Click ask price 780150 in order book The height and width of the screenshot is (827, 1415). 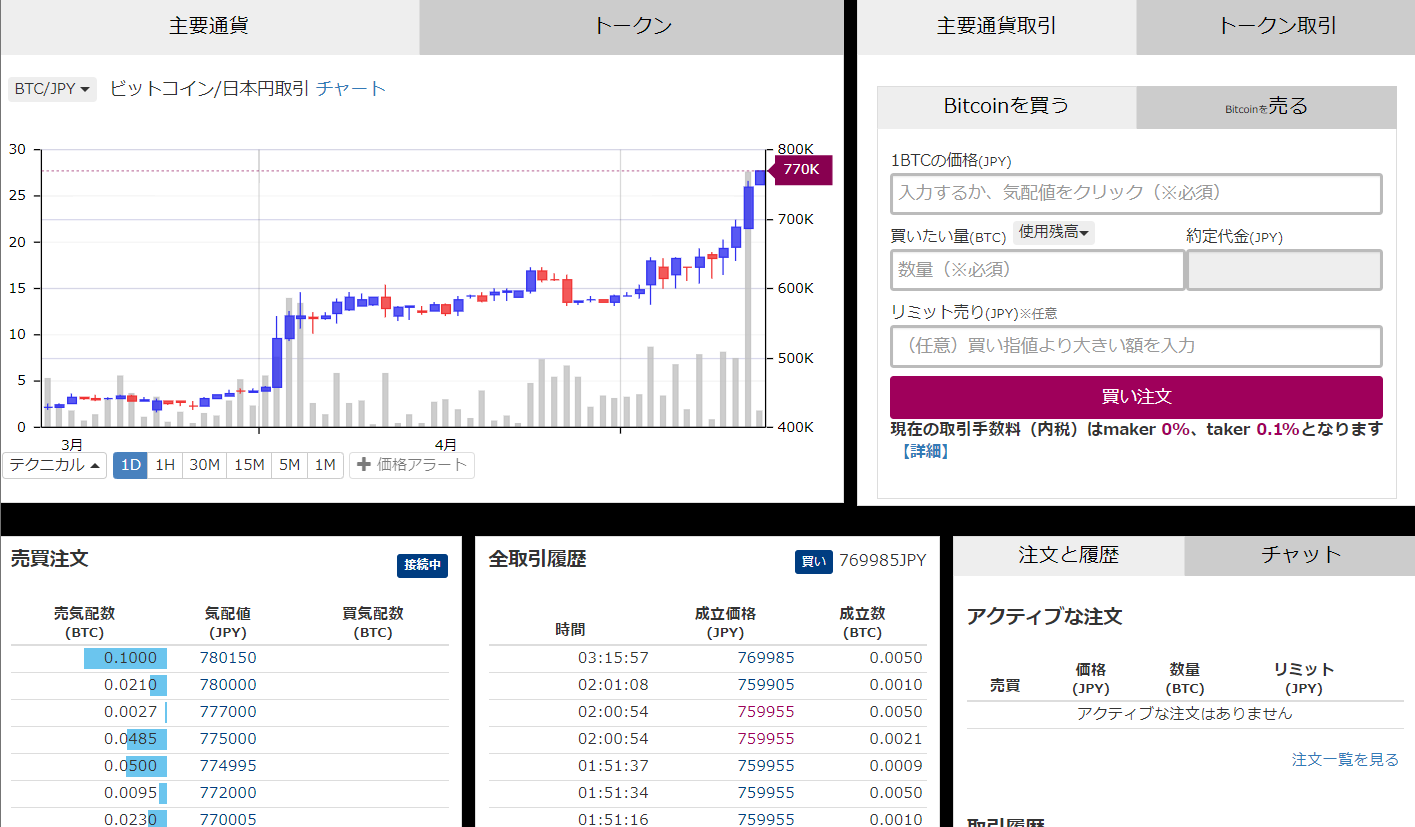[228, 658]
